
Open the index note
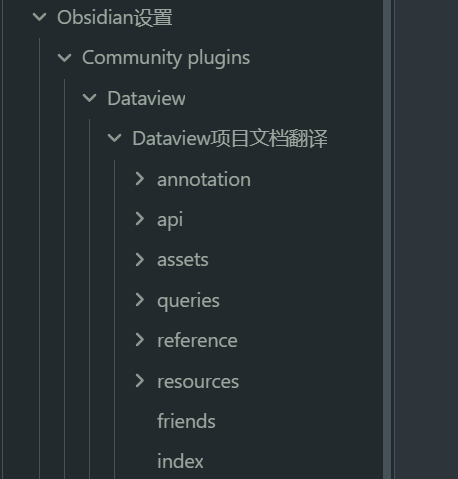pyautogui.click(x=180, y=462)
